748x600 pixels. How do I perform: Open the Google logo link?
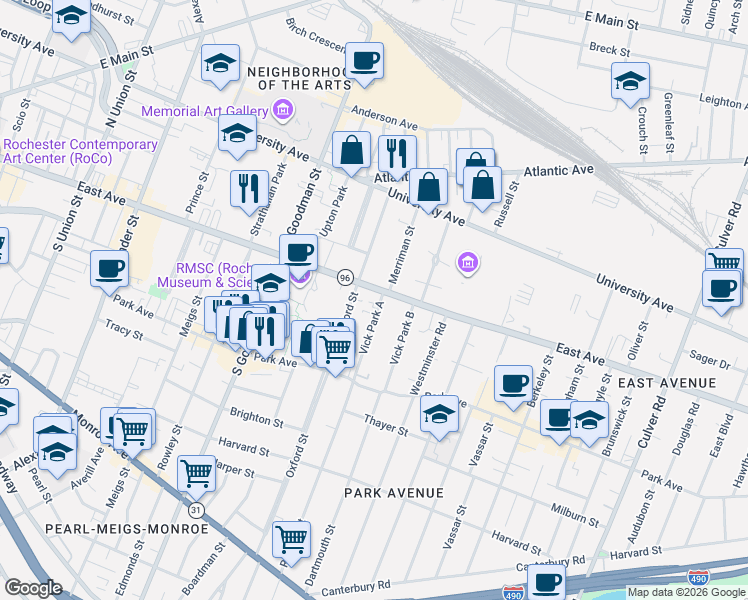[33, 588]
